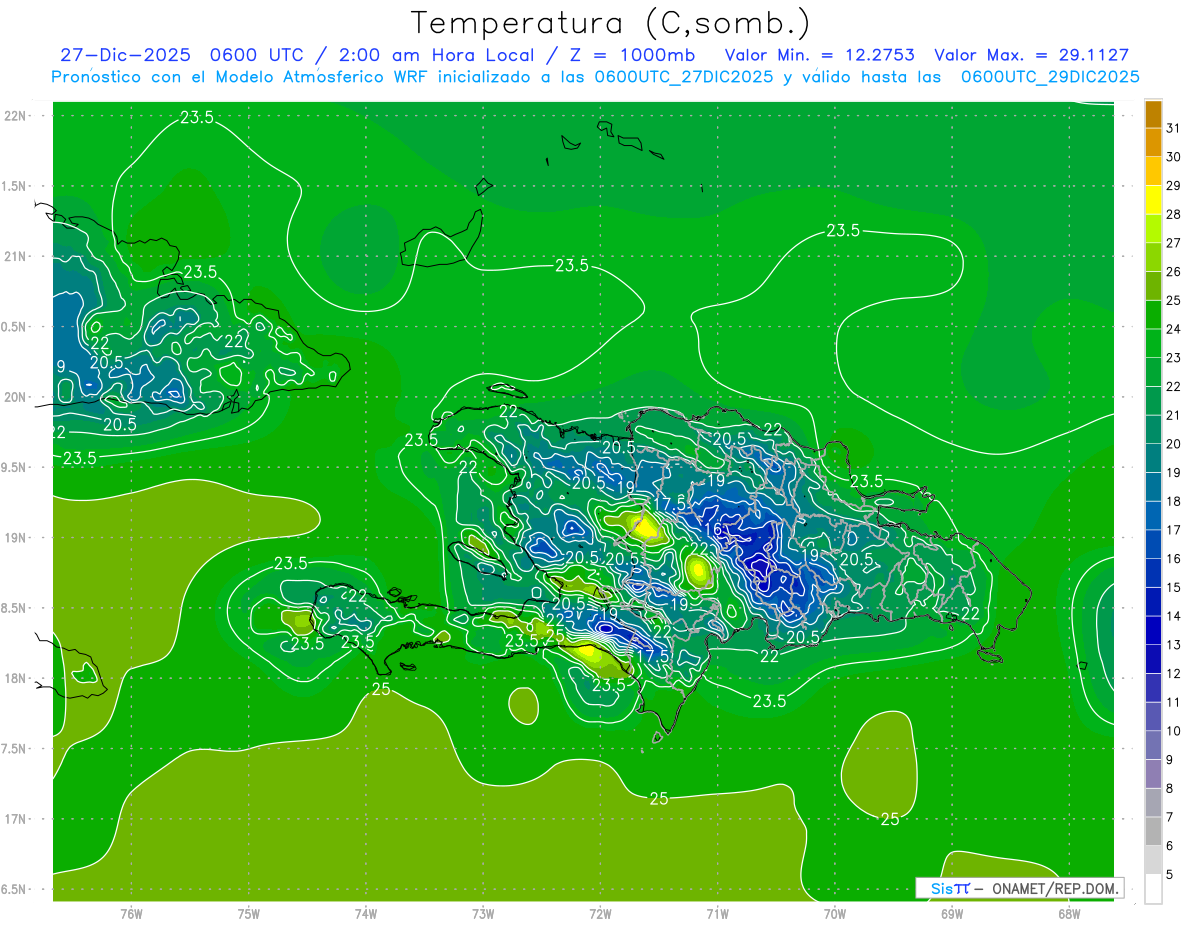Click the "Temperatura (C,somb.)" title

(611, 23)
